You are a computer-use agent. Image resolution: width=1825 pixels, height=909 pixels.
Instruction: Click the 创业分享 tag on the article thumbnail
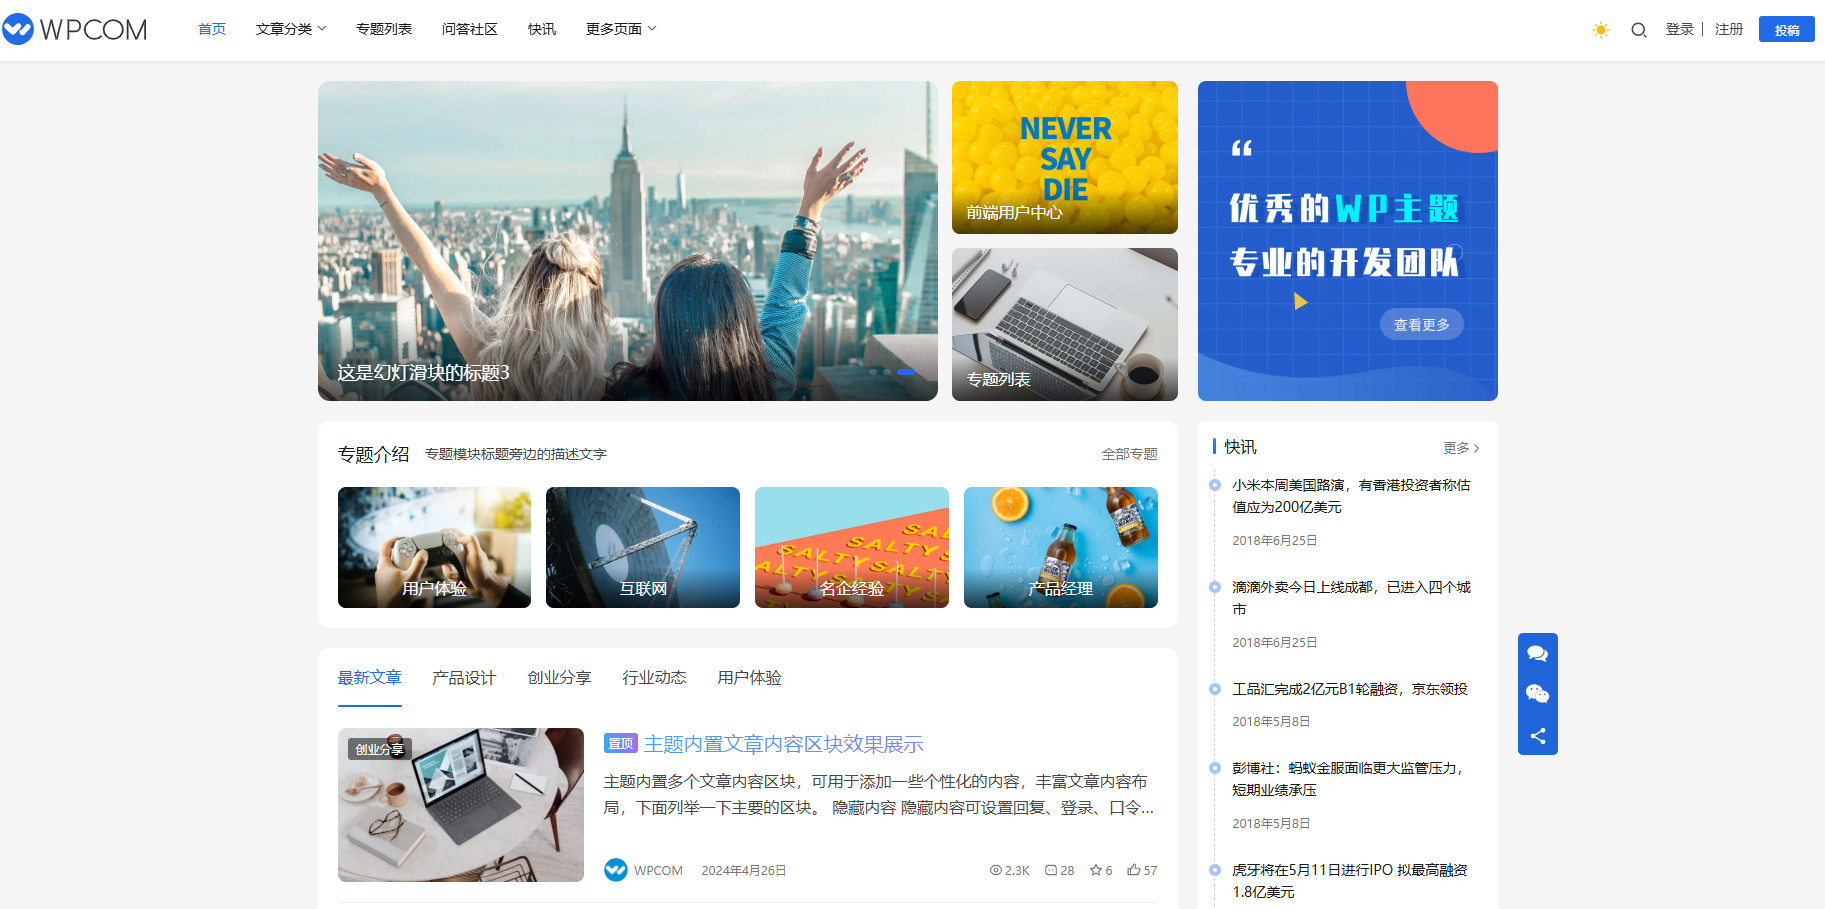[380, 749]
